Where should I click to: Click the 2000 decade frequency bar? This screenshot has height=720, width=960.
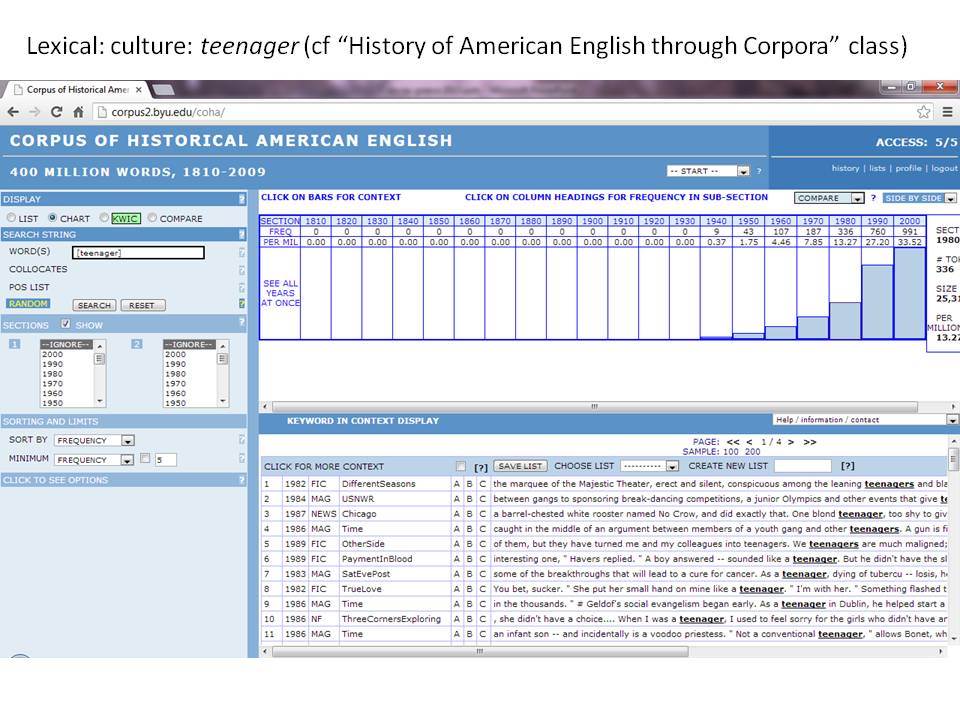[909, 293]
